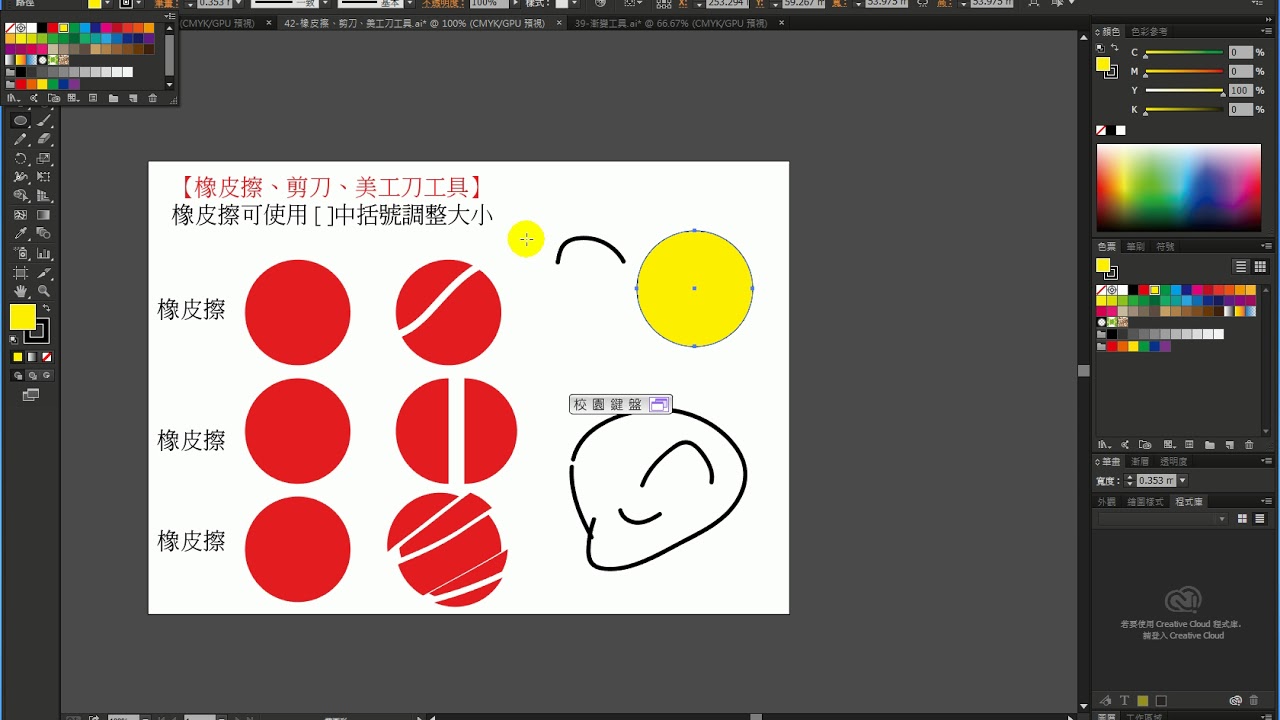Switch to Draw Inside mode

click(47, 376)
